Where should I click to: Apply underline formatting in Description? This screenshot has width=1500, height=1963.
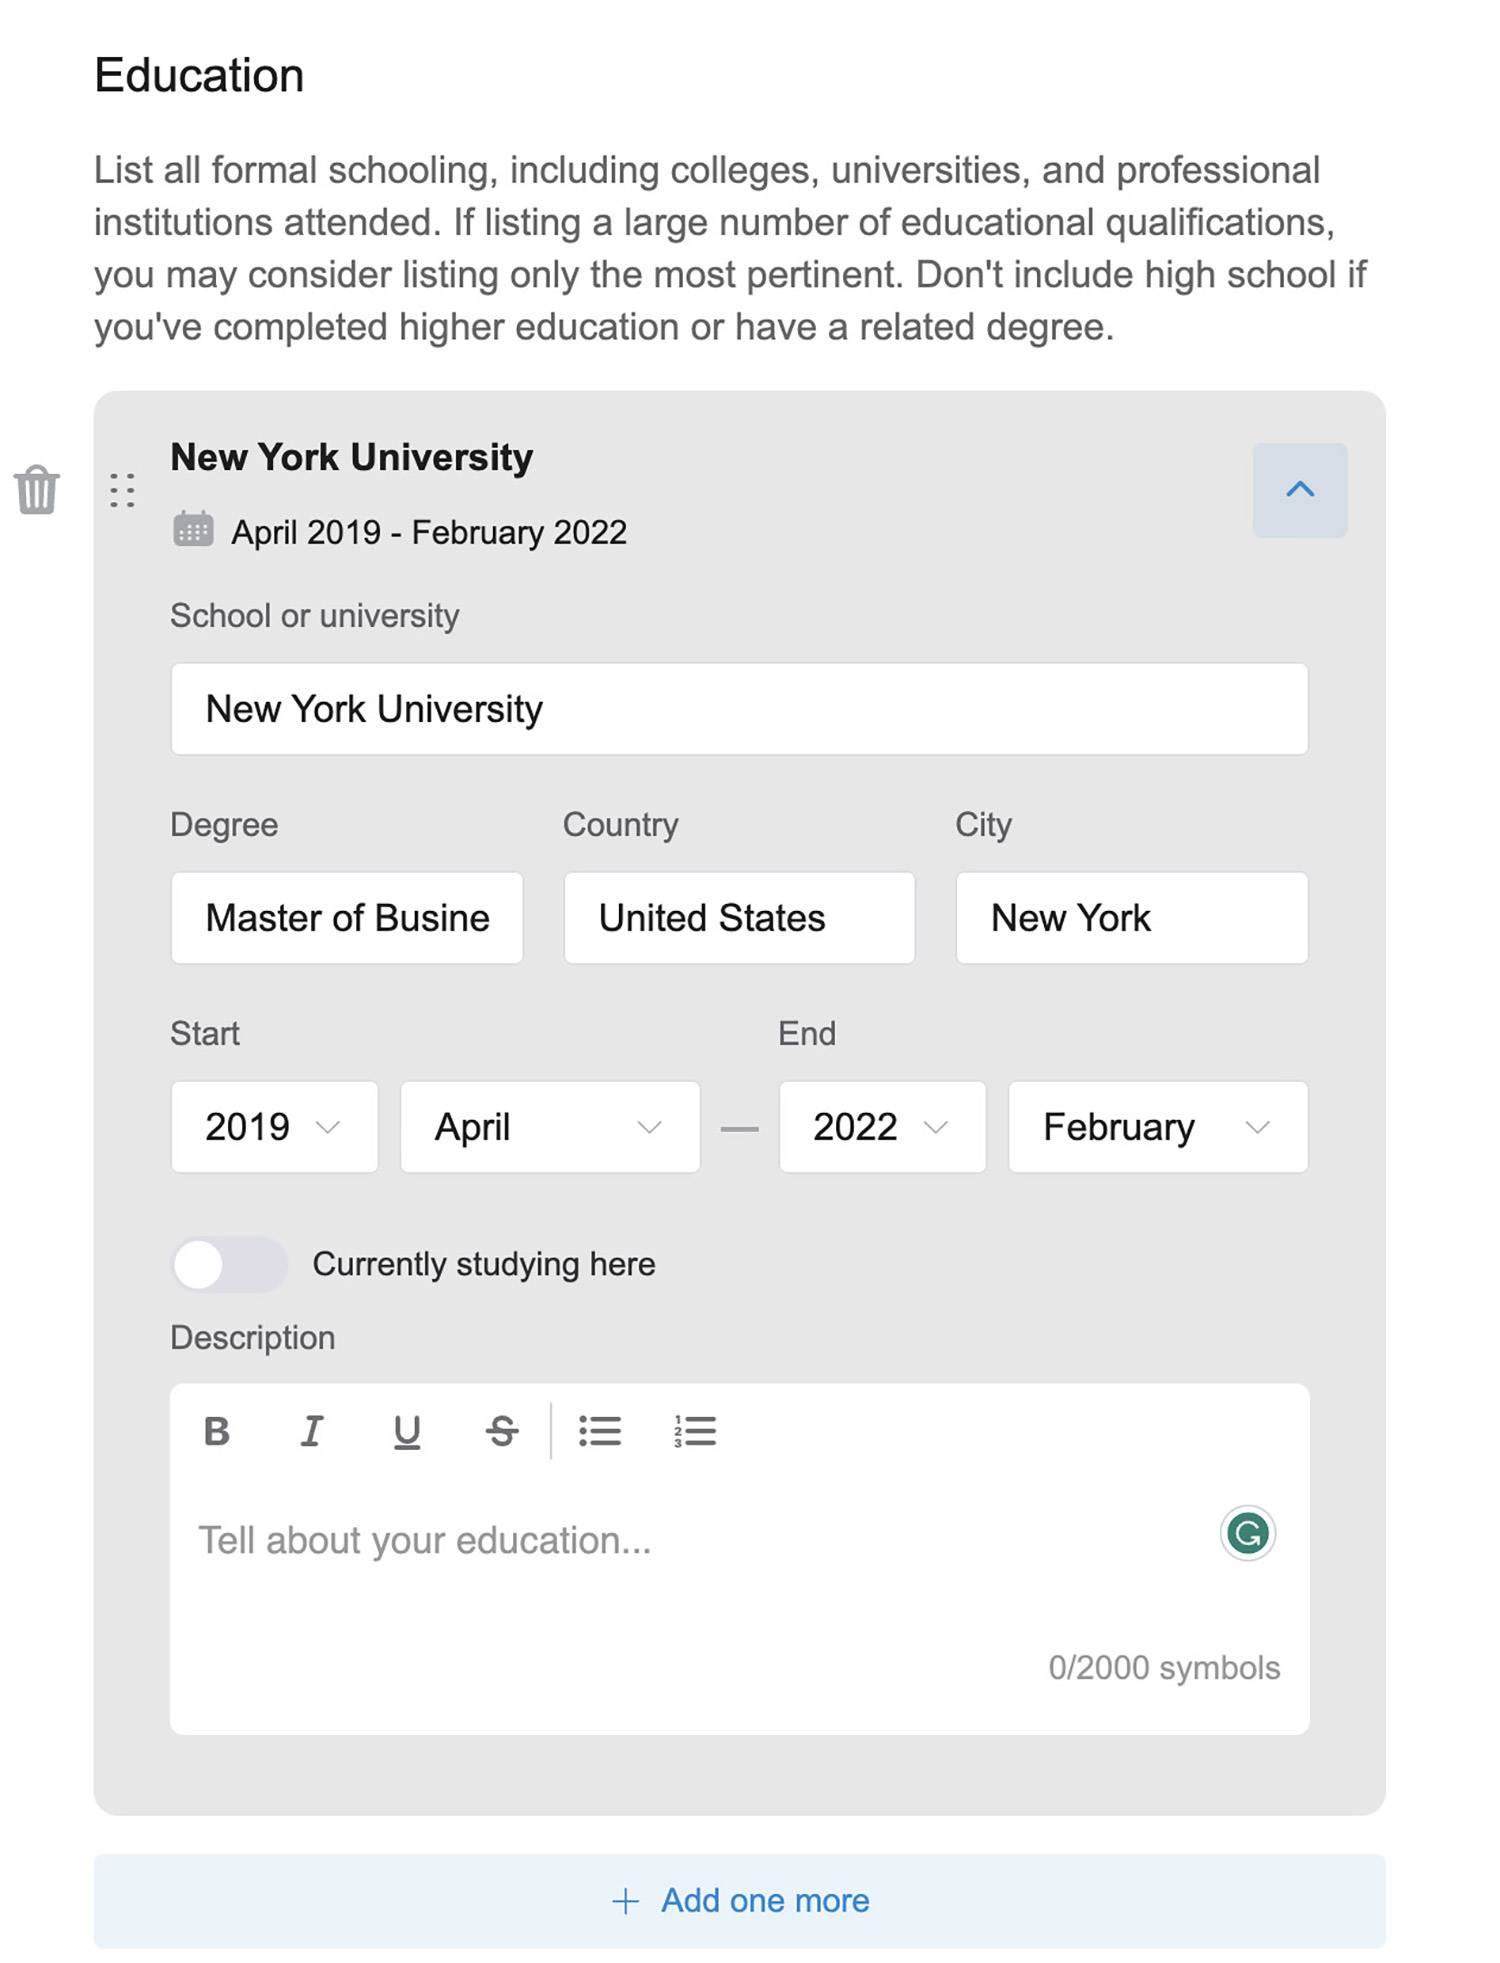coord(407,1431)
